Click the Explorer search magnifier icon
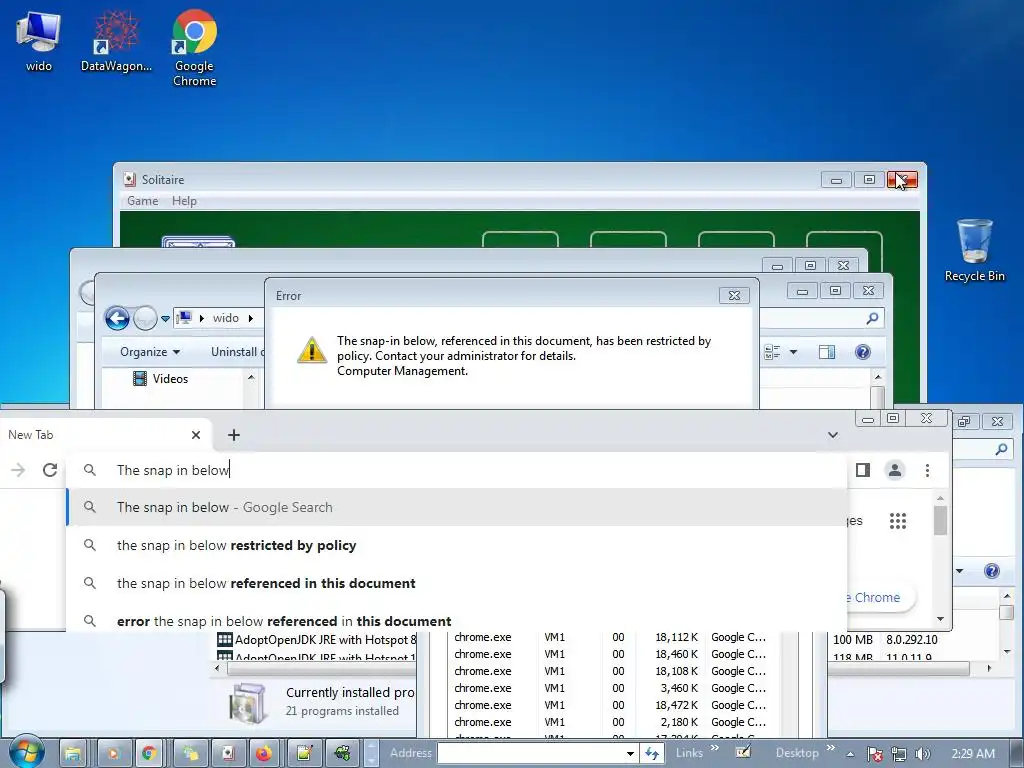The height and width of the screenshot is (768, 1024). tap(872, 318)
